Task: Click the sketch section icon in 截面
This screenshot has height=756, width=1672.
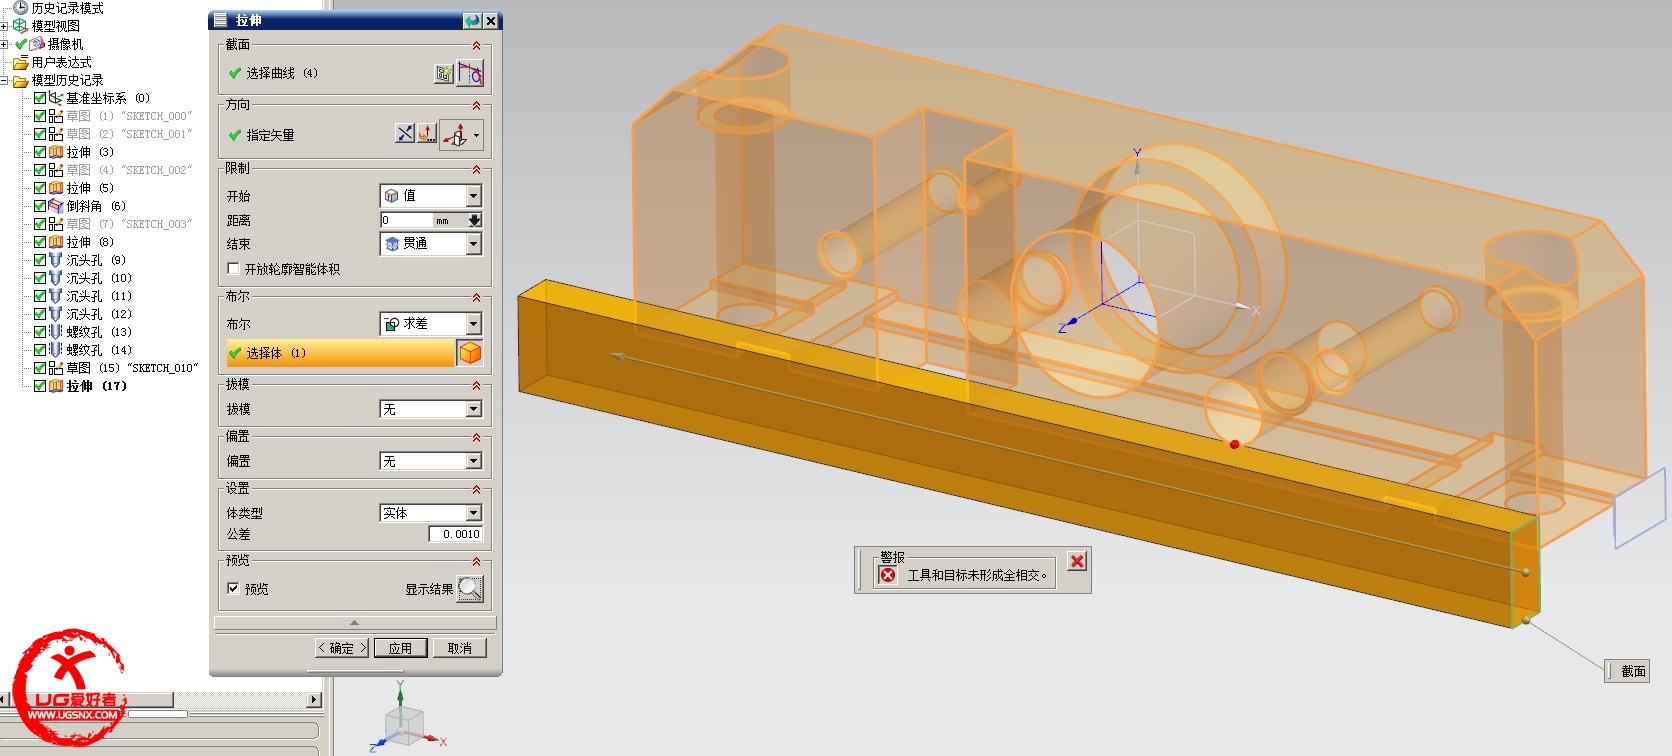Action: pyautogui.click(x=444, y=74)
